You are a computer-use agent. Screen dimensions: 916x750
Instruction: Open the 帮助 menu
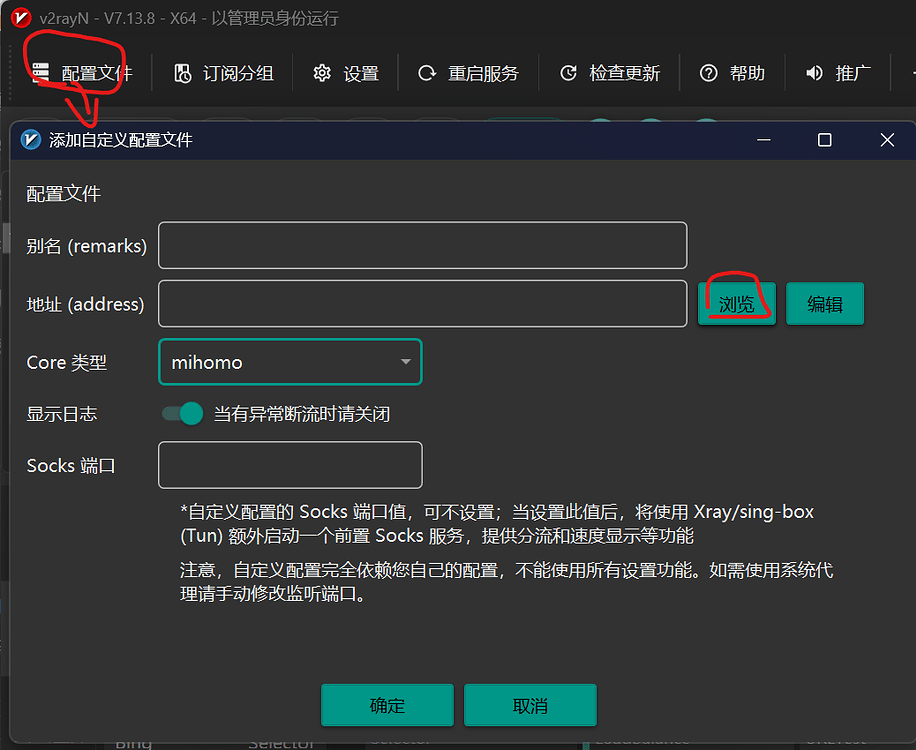(733, 73)
